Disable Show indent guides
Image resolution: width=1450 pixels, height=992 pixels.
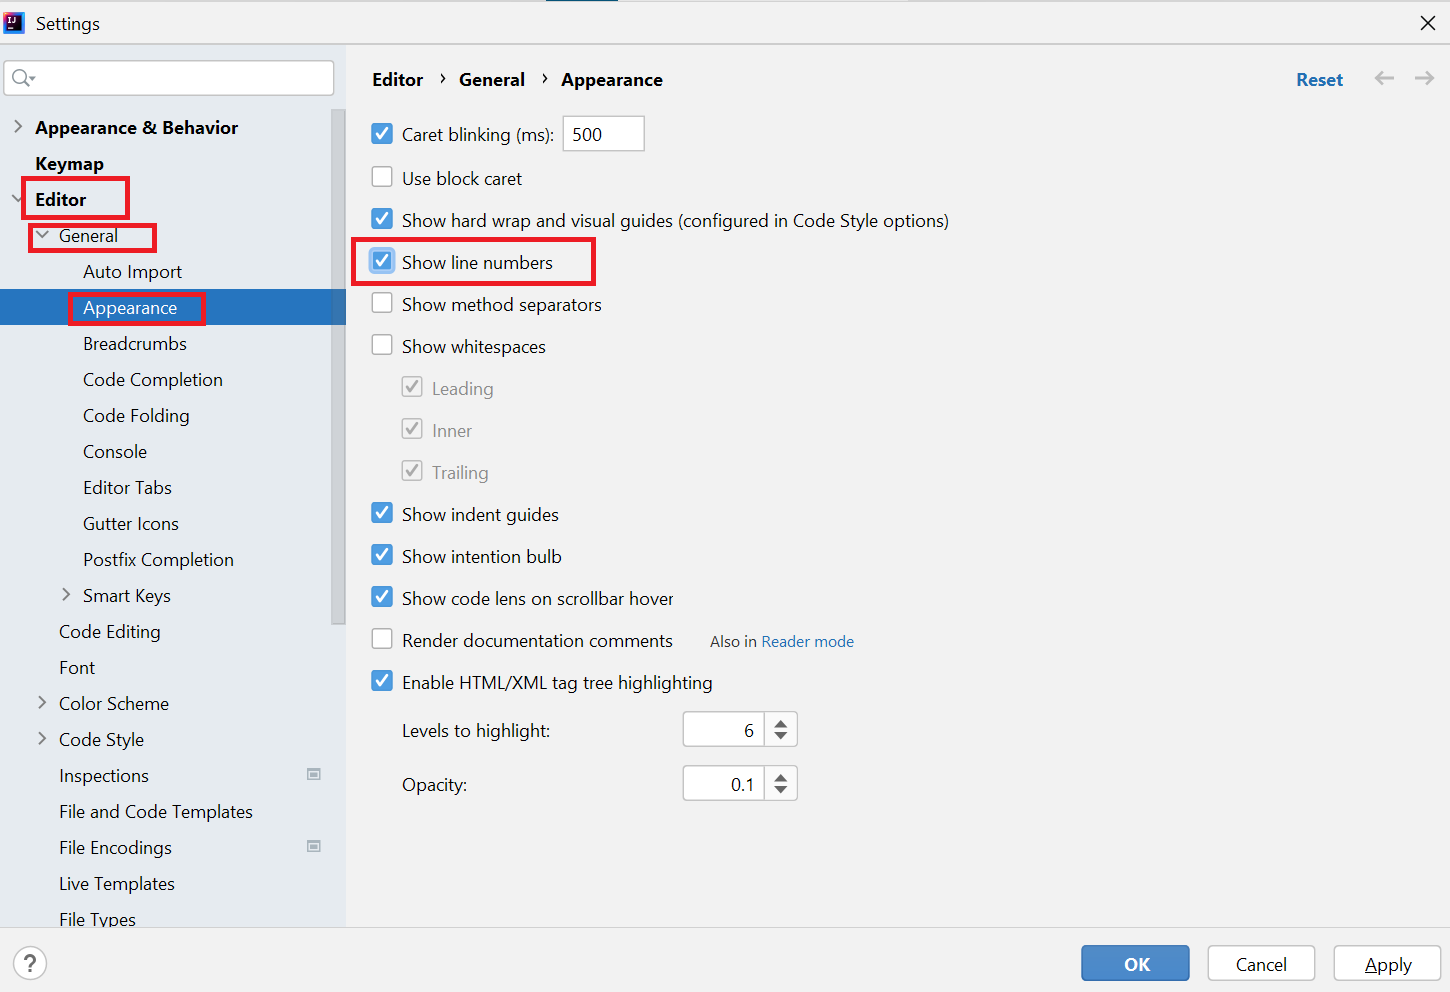(382, 513)
